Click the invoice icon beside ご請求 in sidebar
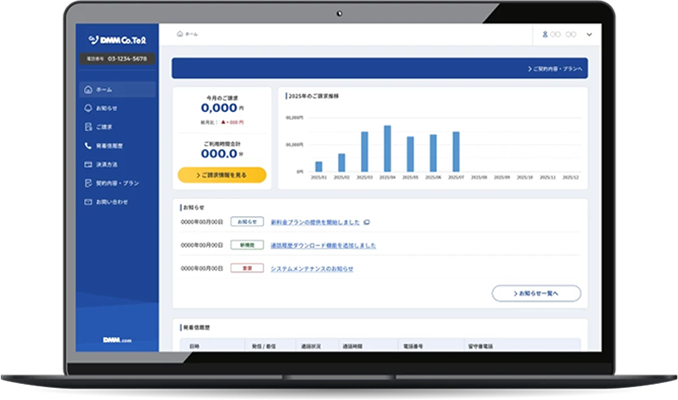Screen dimensions: 678x400 pyautogui.click(x=88, y=127)
